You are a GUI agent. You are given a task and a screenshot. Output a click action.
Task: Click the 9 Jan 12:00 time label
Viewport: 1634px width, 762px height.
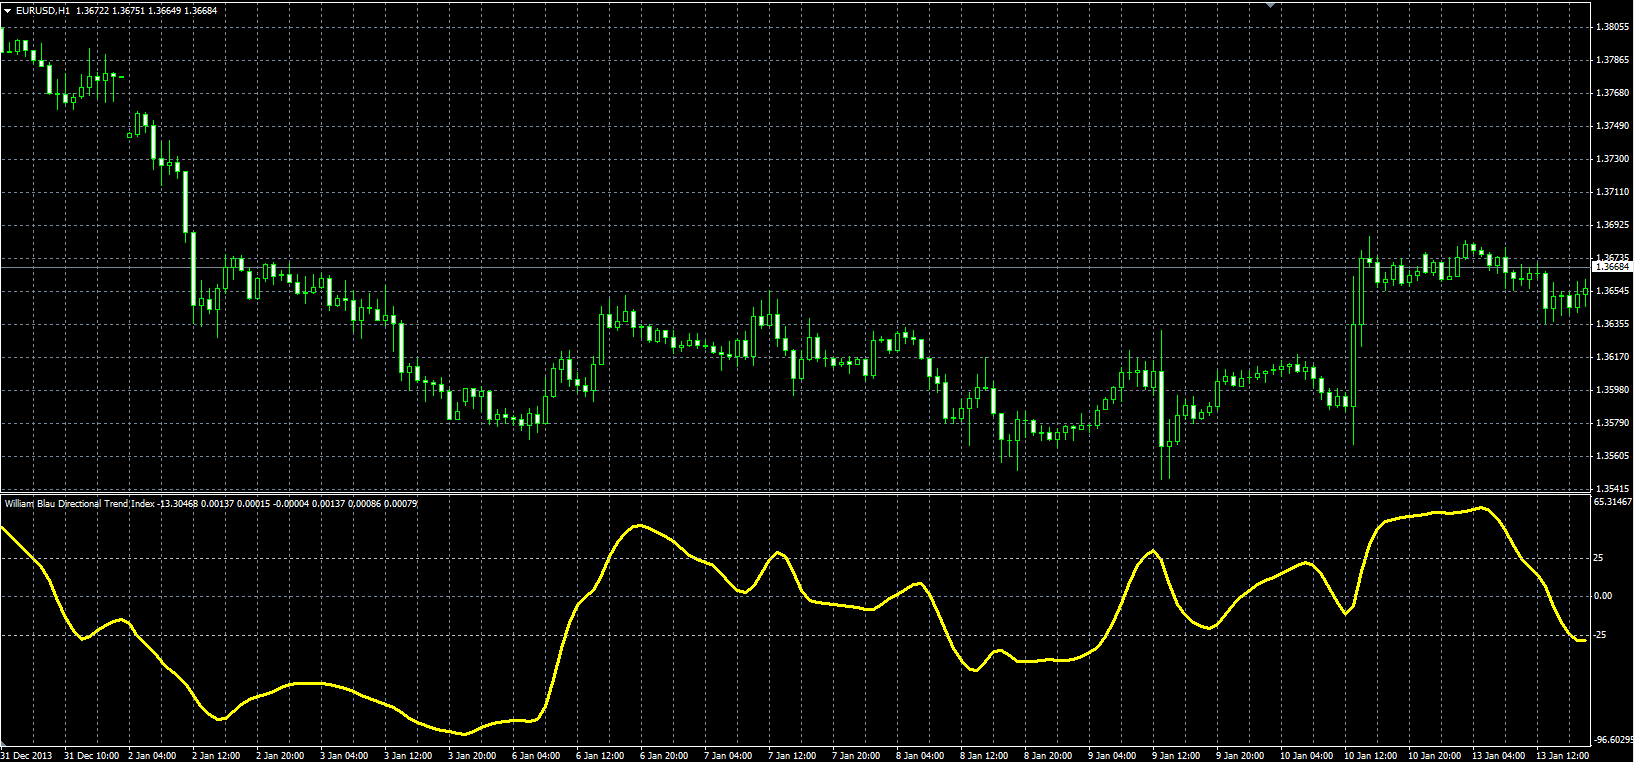[1176, 756]
